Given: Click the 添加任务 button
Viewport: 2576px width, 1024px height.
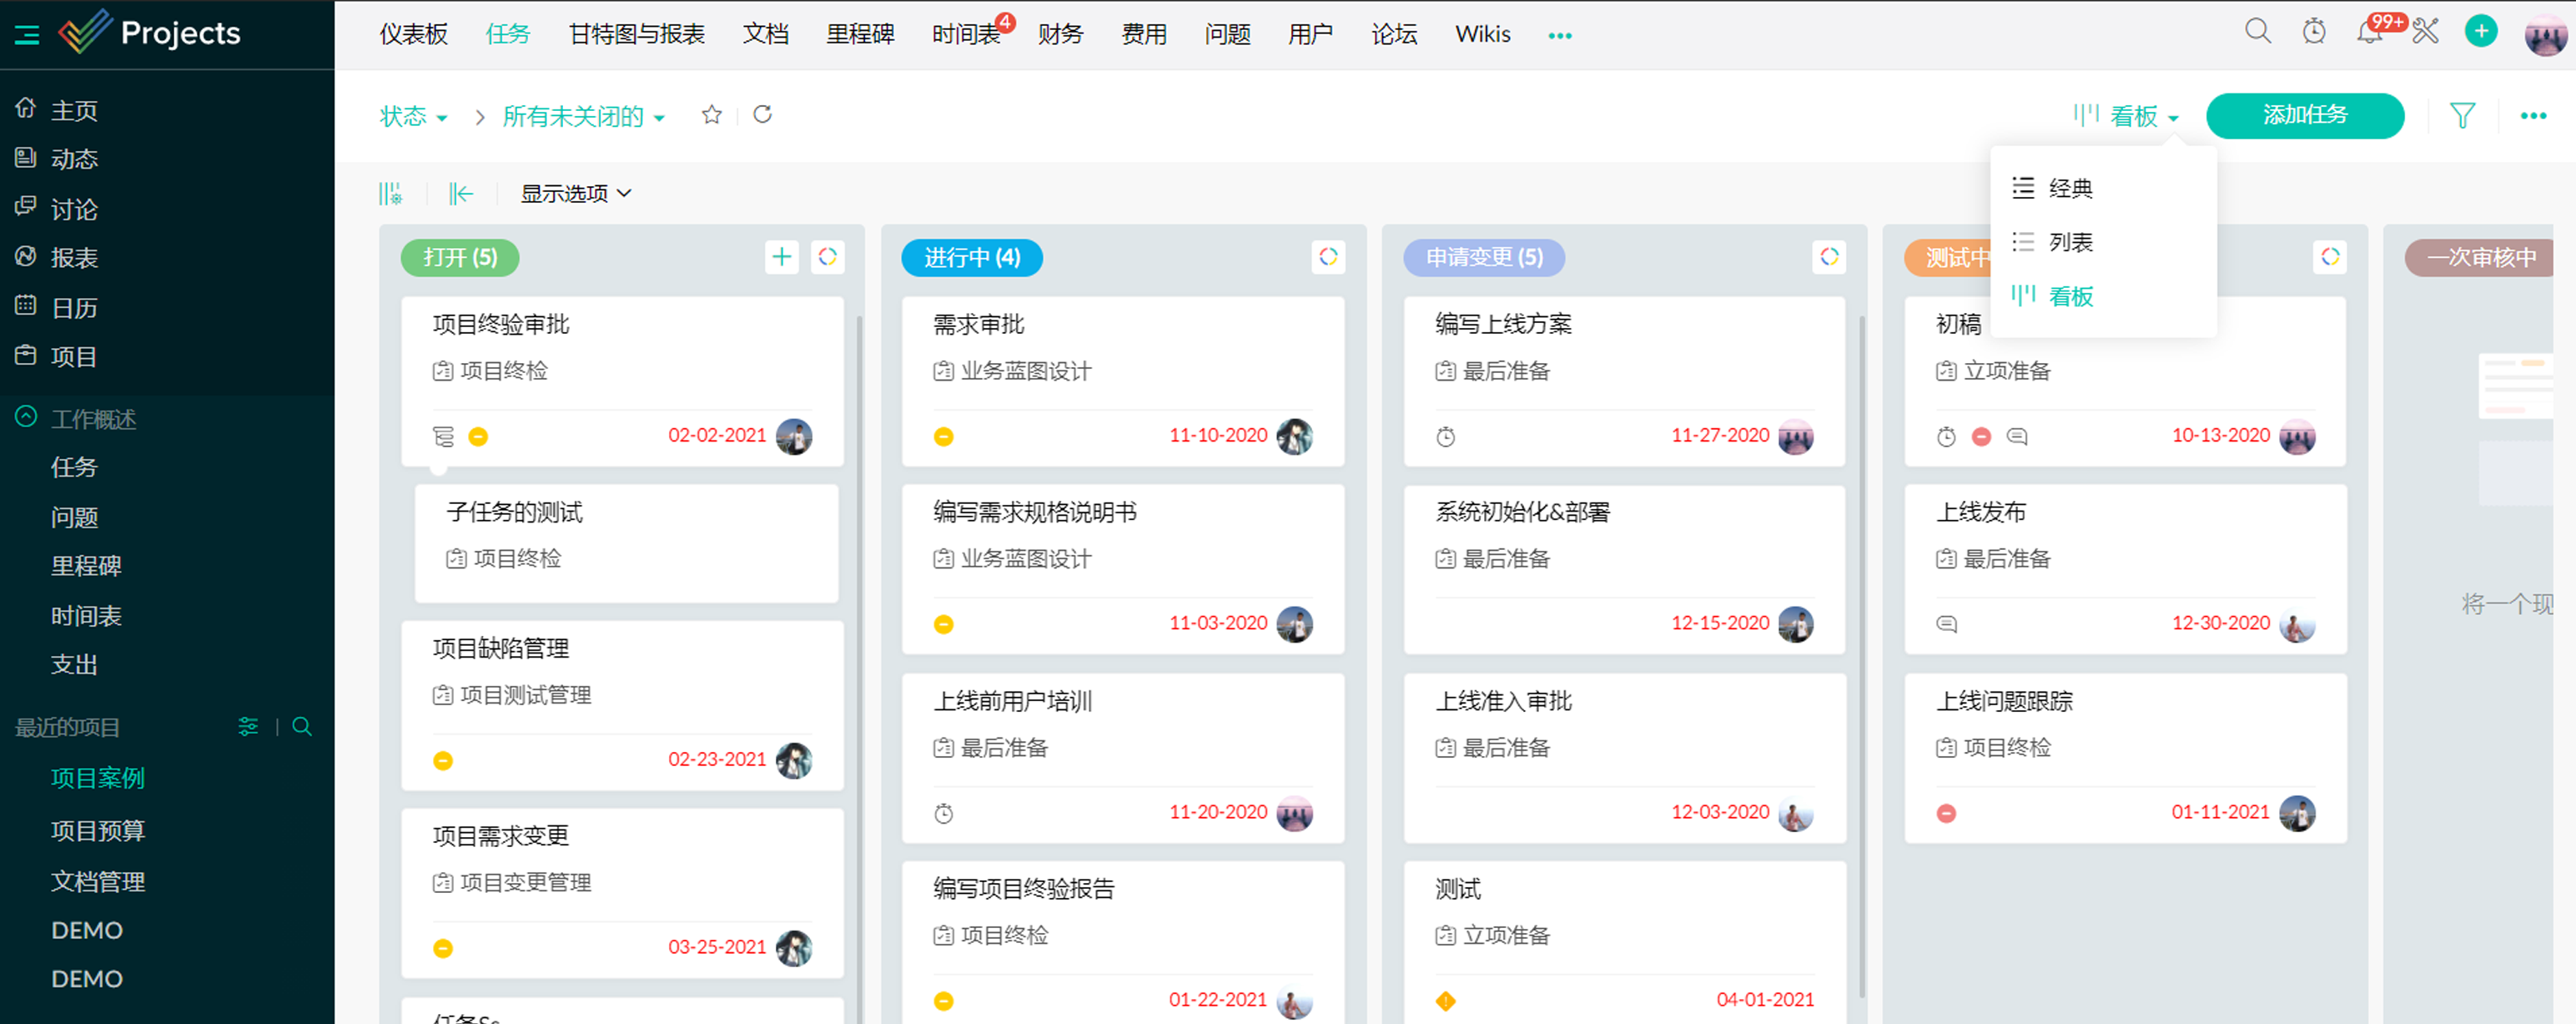Looking at the screenshot, I should 2304,116.
